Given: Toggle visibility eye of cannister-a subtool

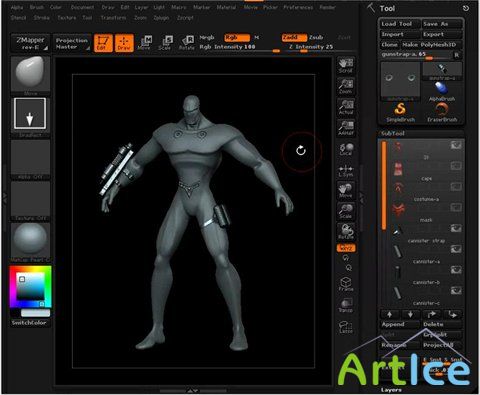Looking at the screenshot, I should (456, 249).
